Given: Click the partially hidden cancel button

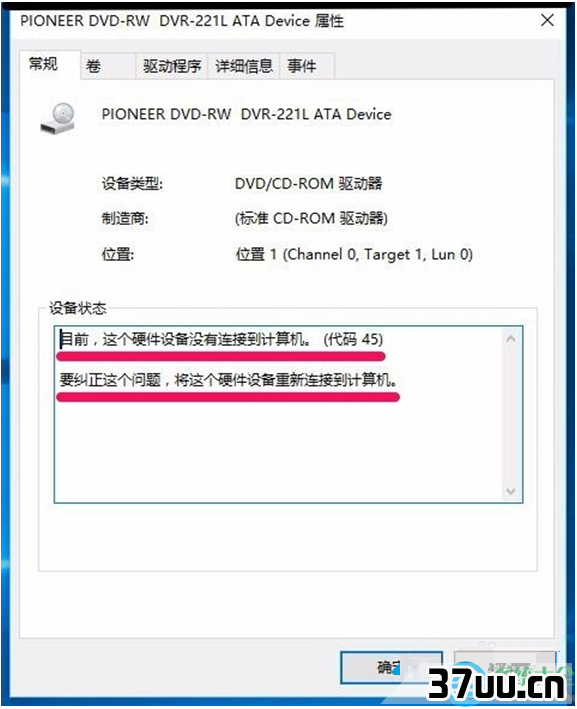Looking at the screenshot, I should pos(505,667).
